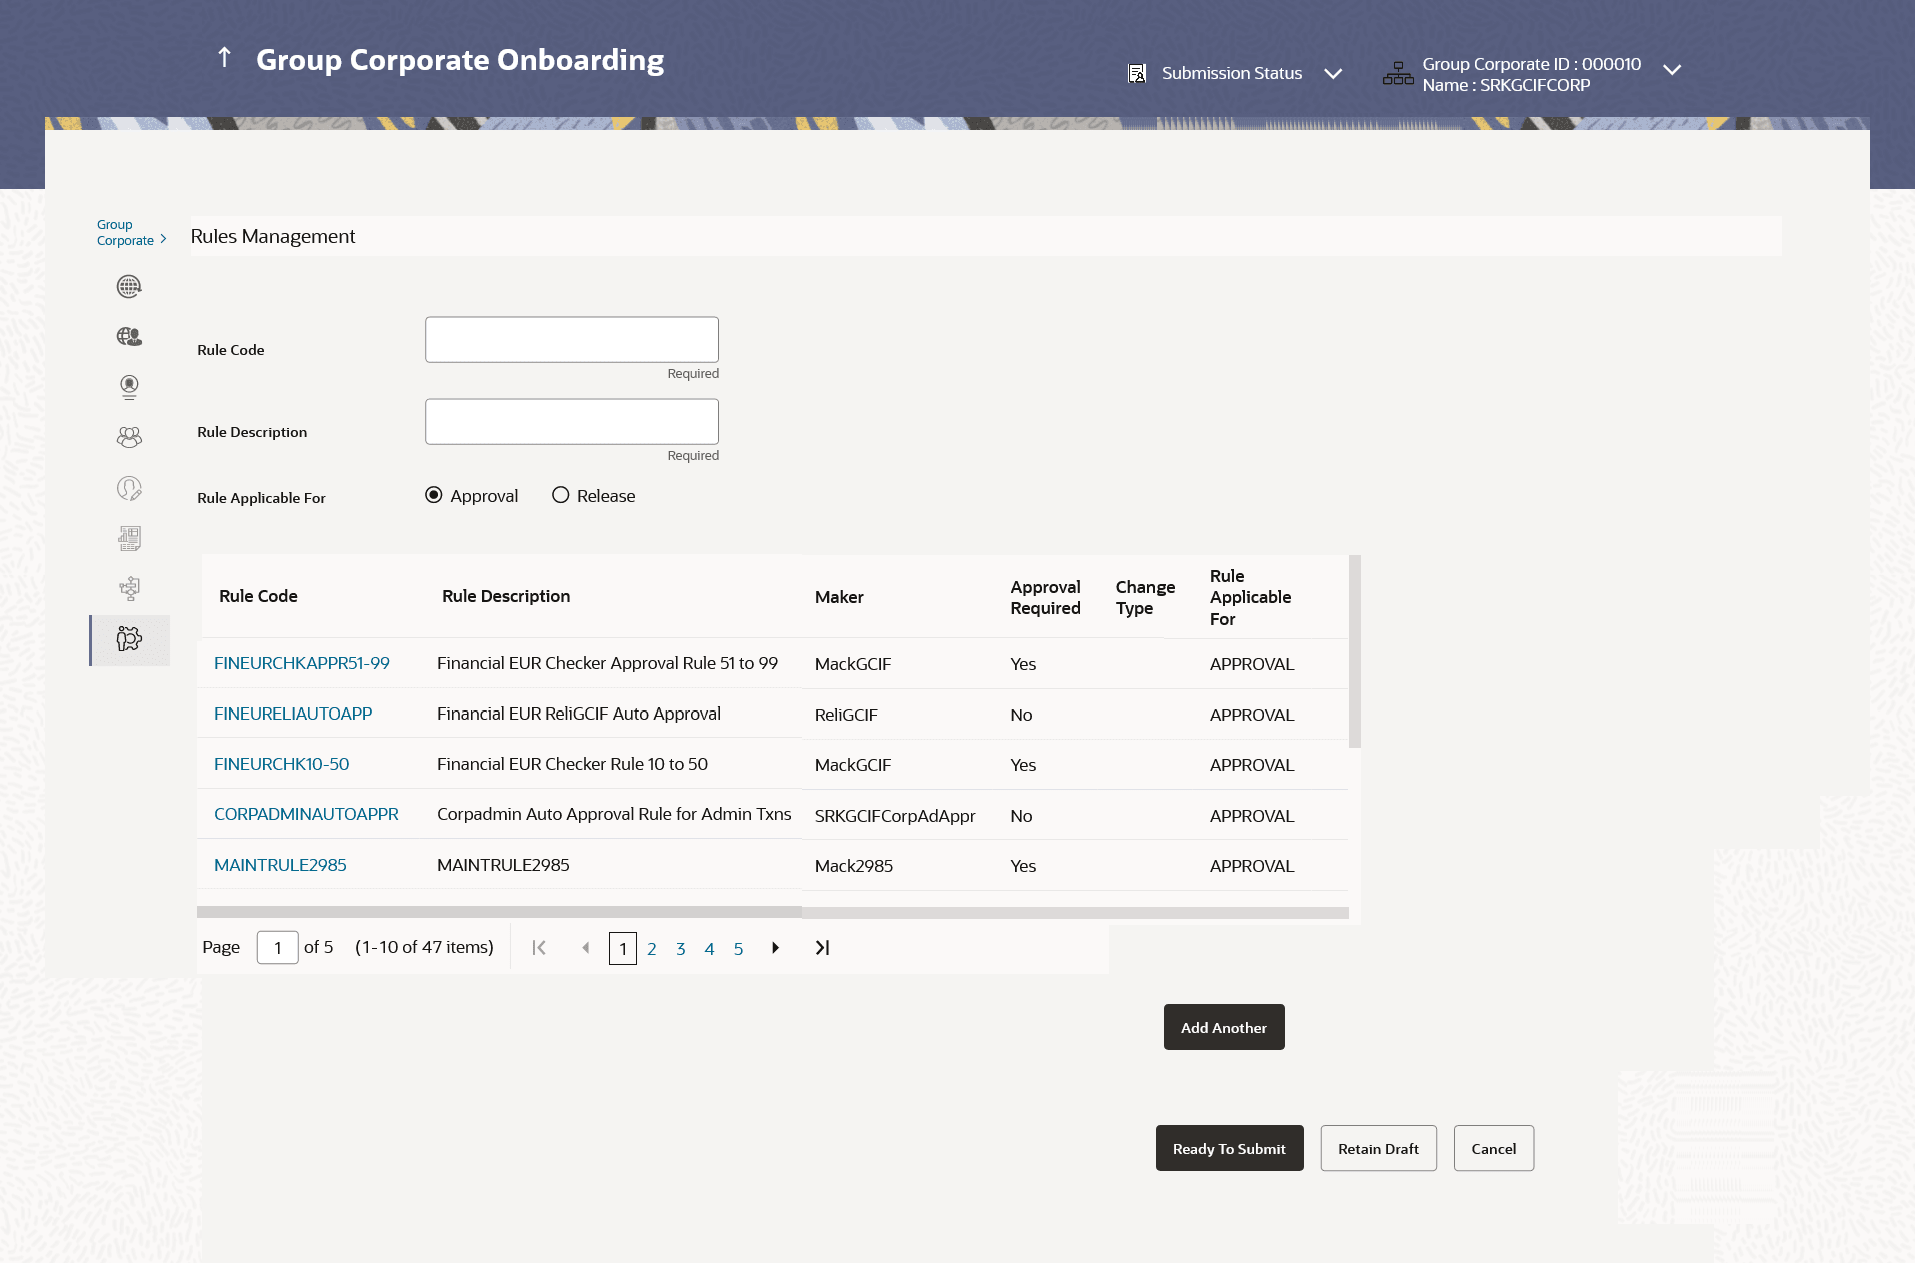
Task: Open the FINEURCHK10-50 rule link
Action: click(281, 764)
